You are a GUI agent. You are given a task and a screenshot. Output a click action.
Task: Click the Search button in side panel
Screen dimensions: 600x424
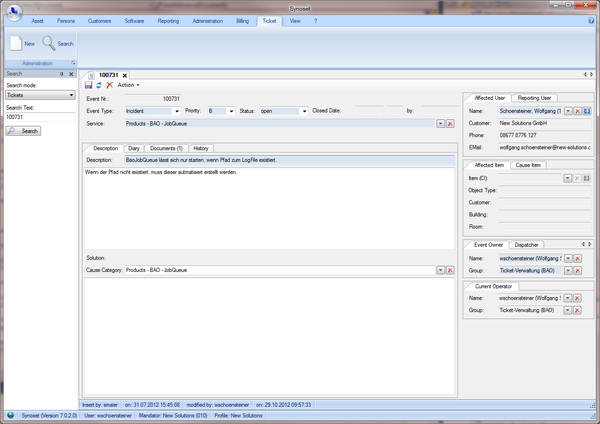tap(23, 131)
